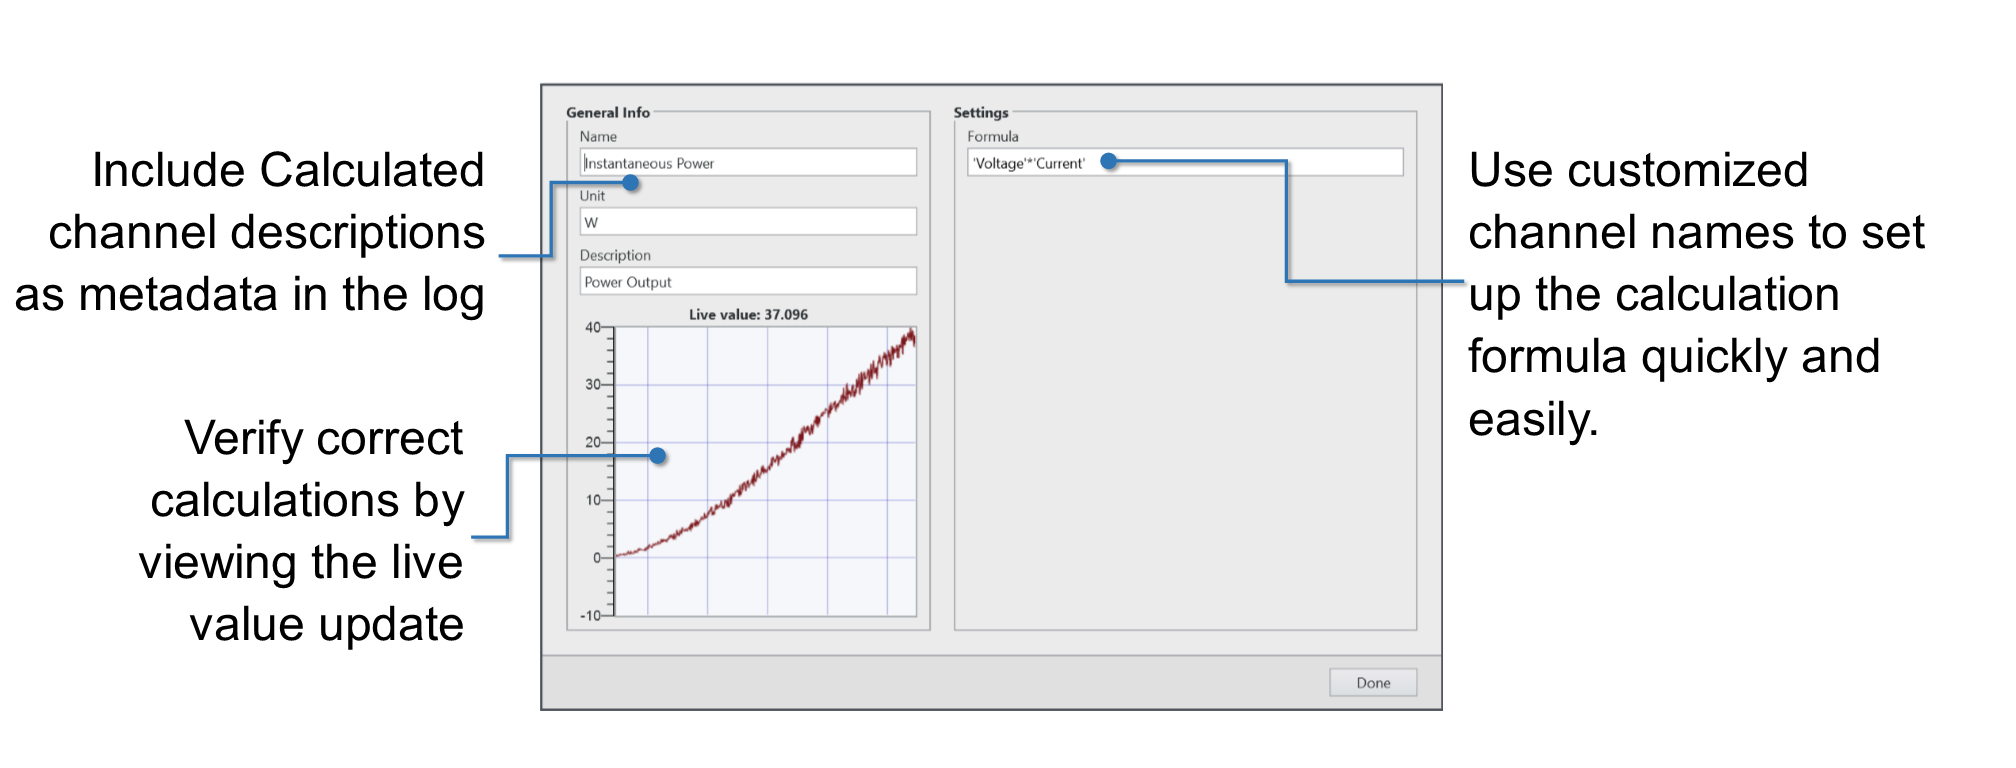Click the General Info group heading
Screen dimensions: 2016x768
608,112
